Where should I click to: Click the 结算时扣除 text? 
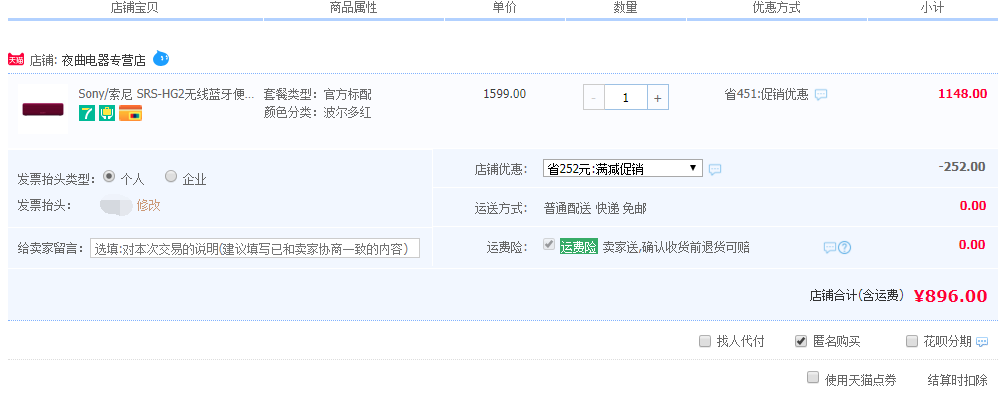(957, 380)
